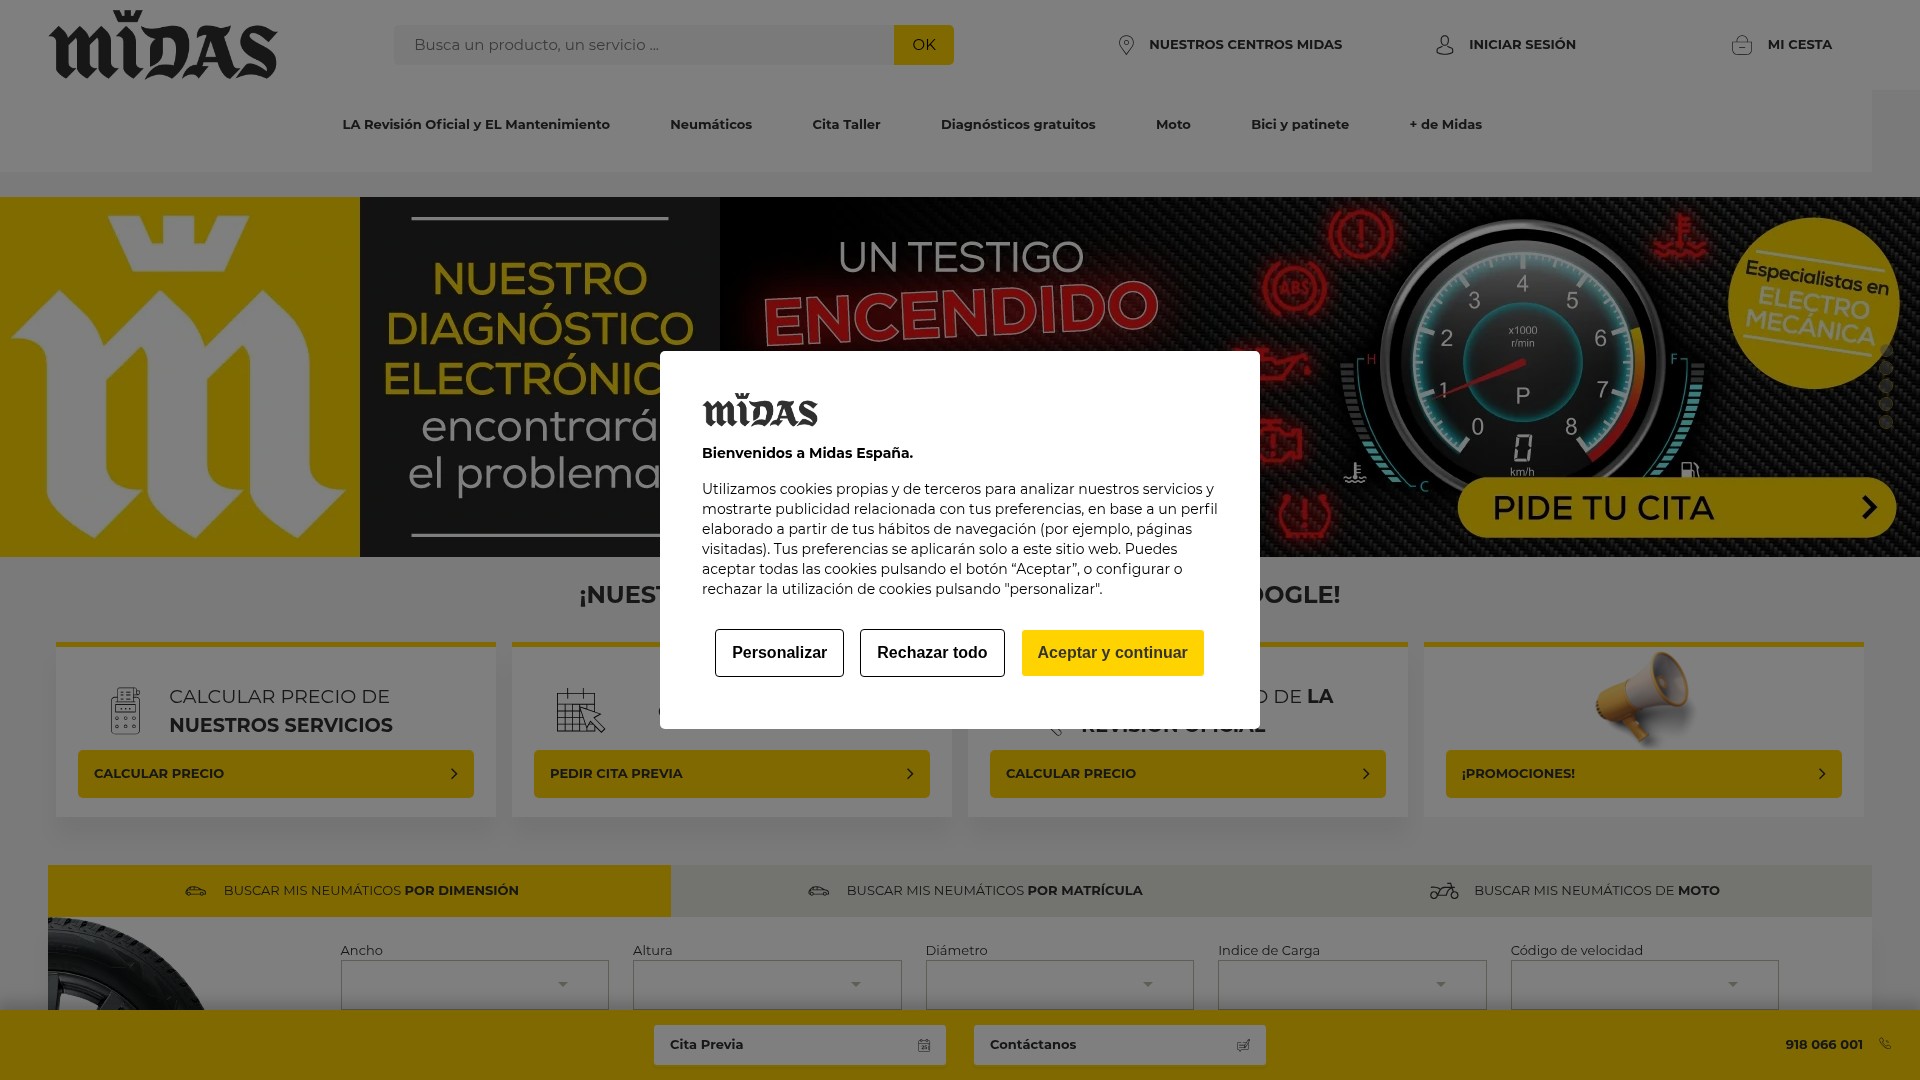Click the PIDE TU CITA banner button

1677,508
